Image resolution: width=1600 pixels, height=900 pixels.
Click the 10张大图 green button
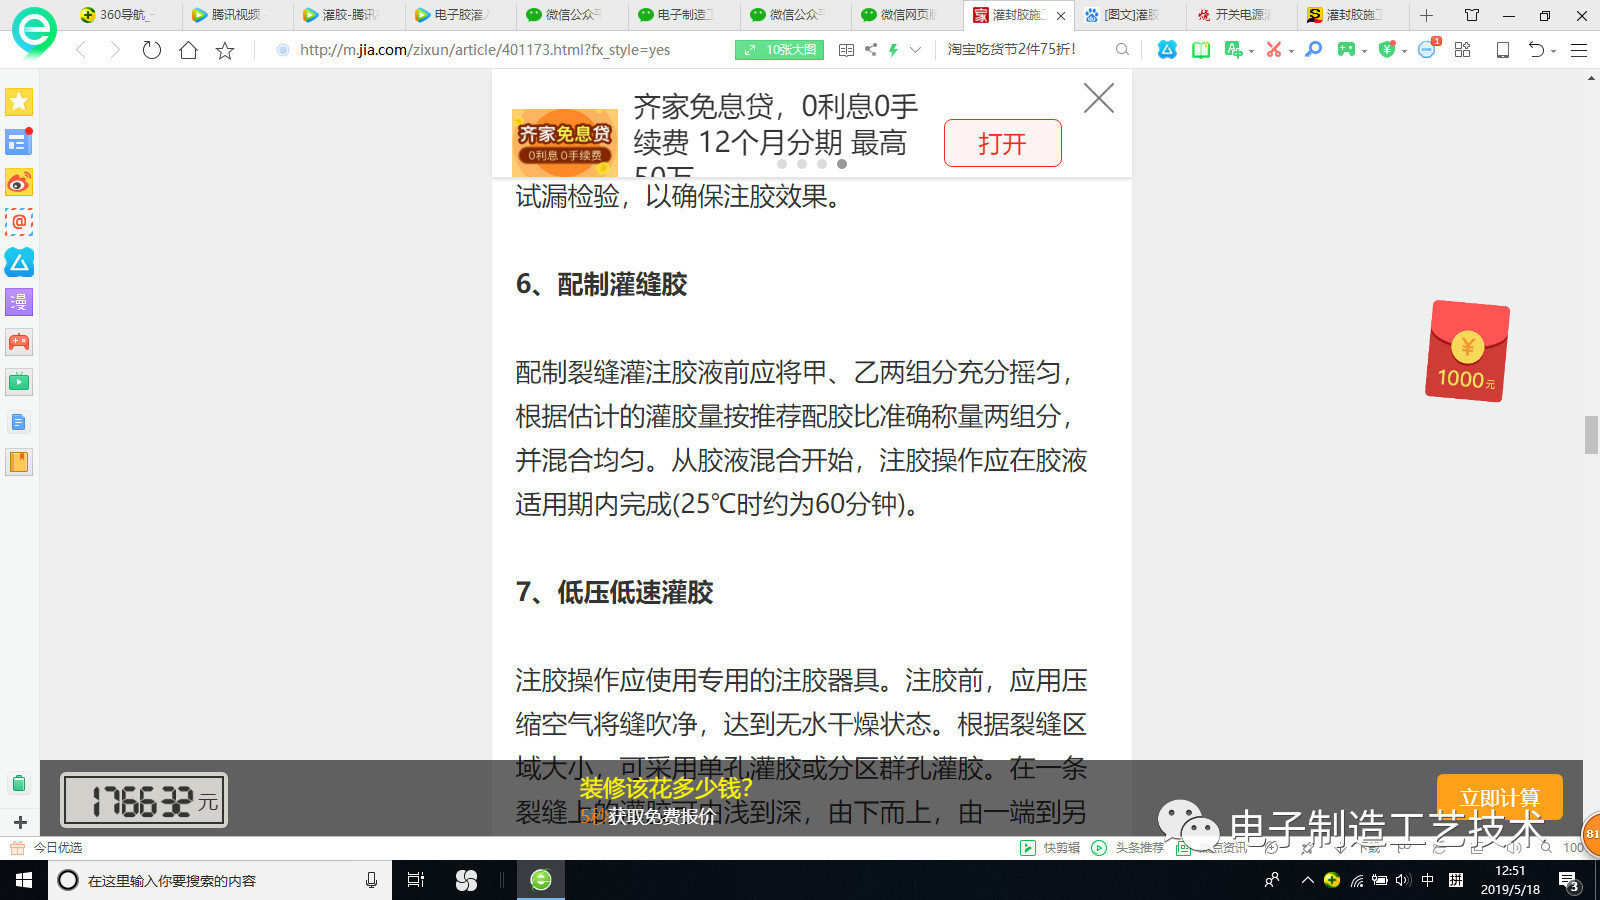[779, 50]
